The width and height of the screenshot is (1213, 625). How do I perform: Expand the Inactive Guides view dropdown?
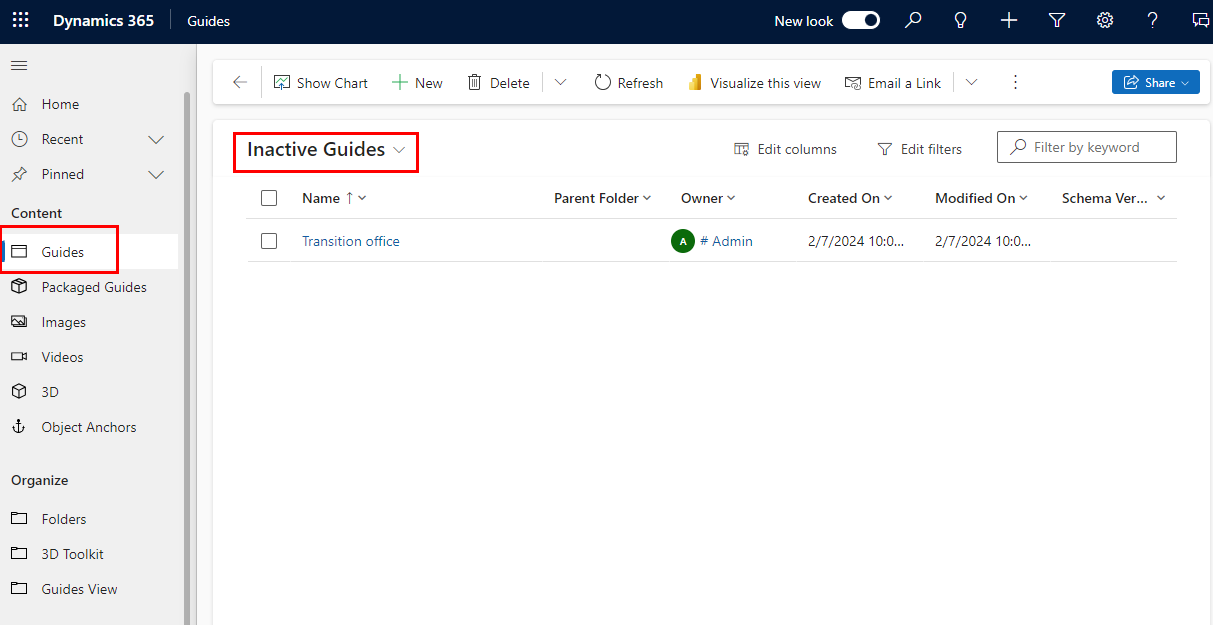tap(399, 149)
